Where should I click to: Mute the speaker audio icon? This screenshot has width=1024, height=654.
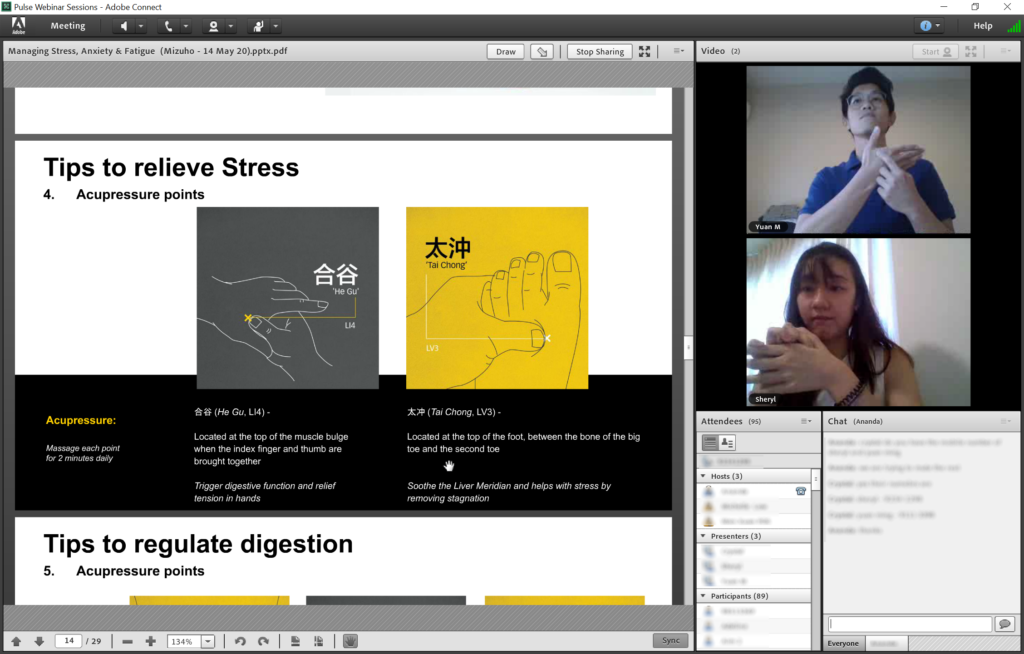pyautogui.click(x=124, y=26)
